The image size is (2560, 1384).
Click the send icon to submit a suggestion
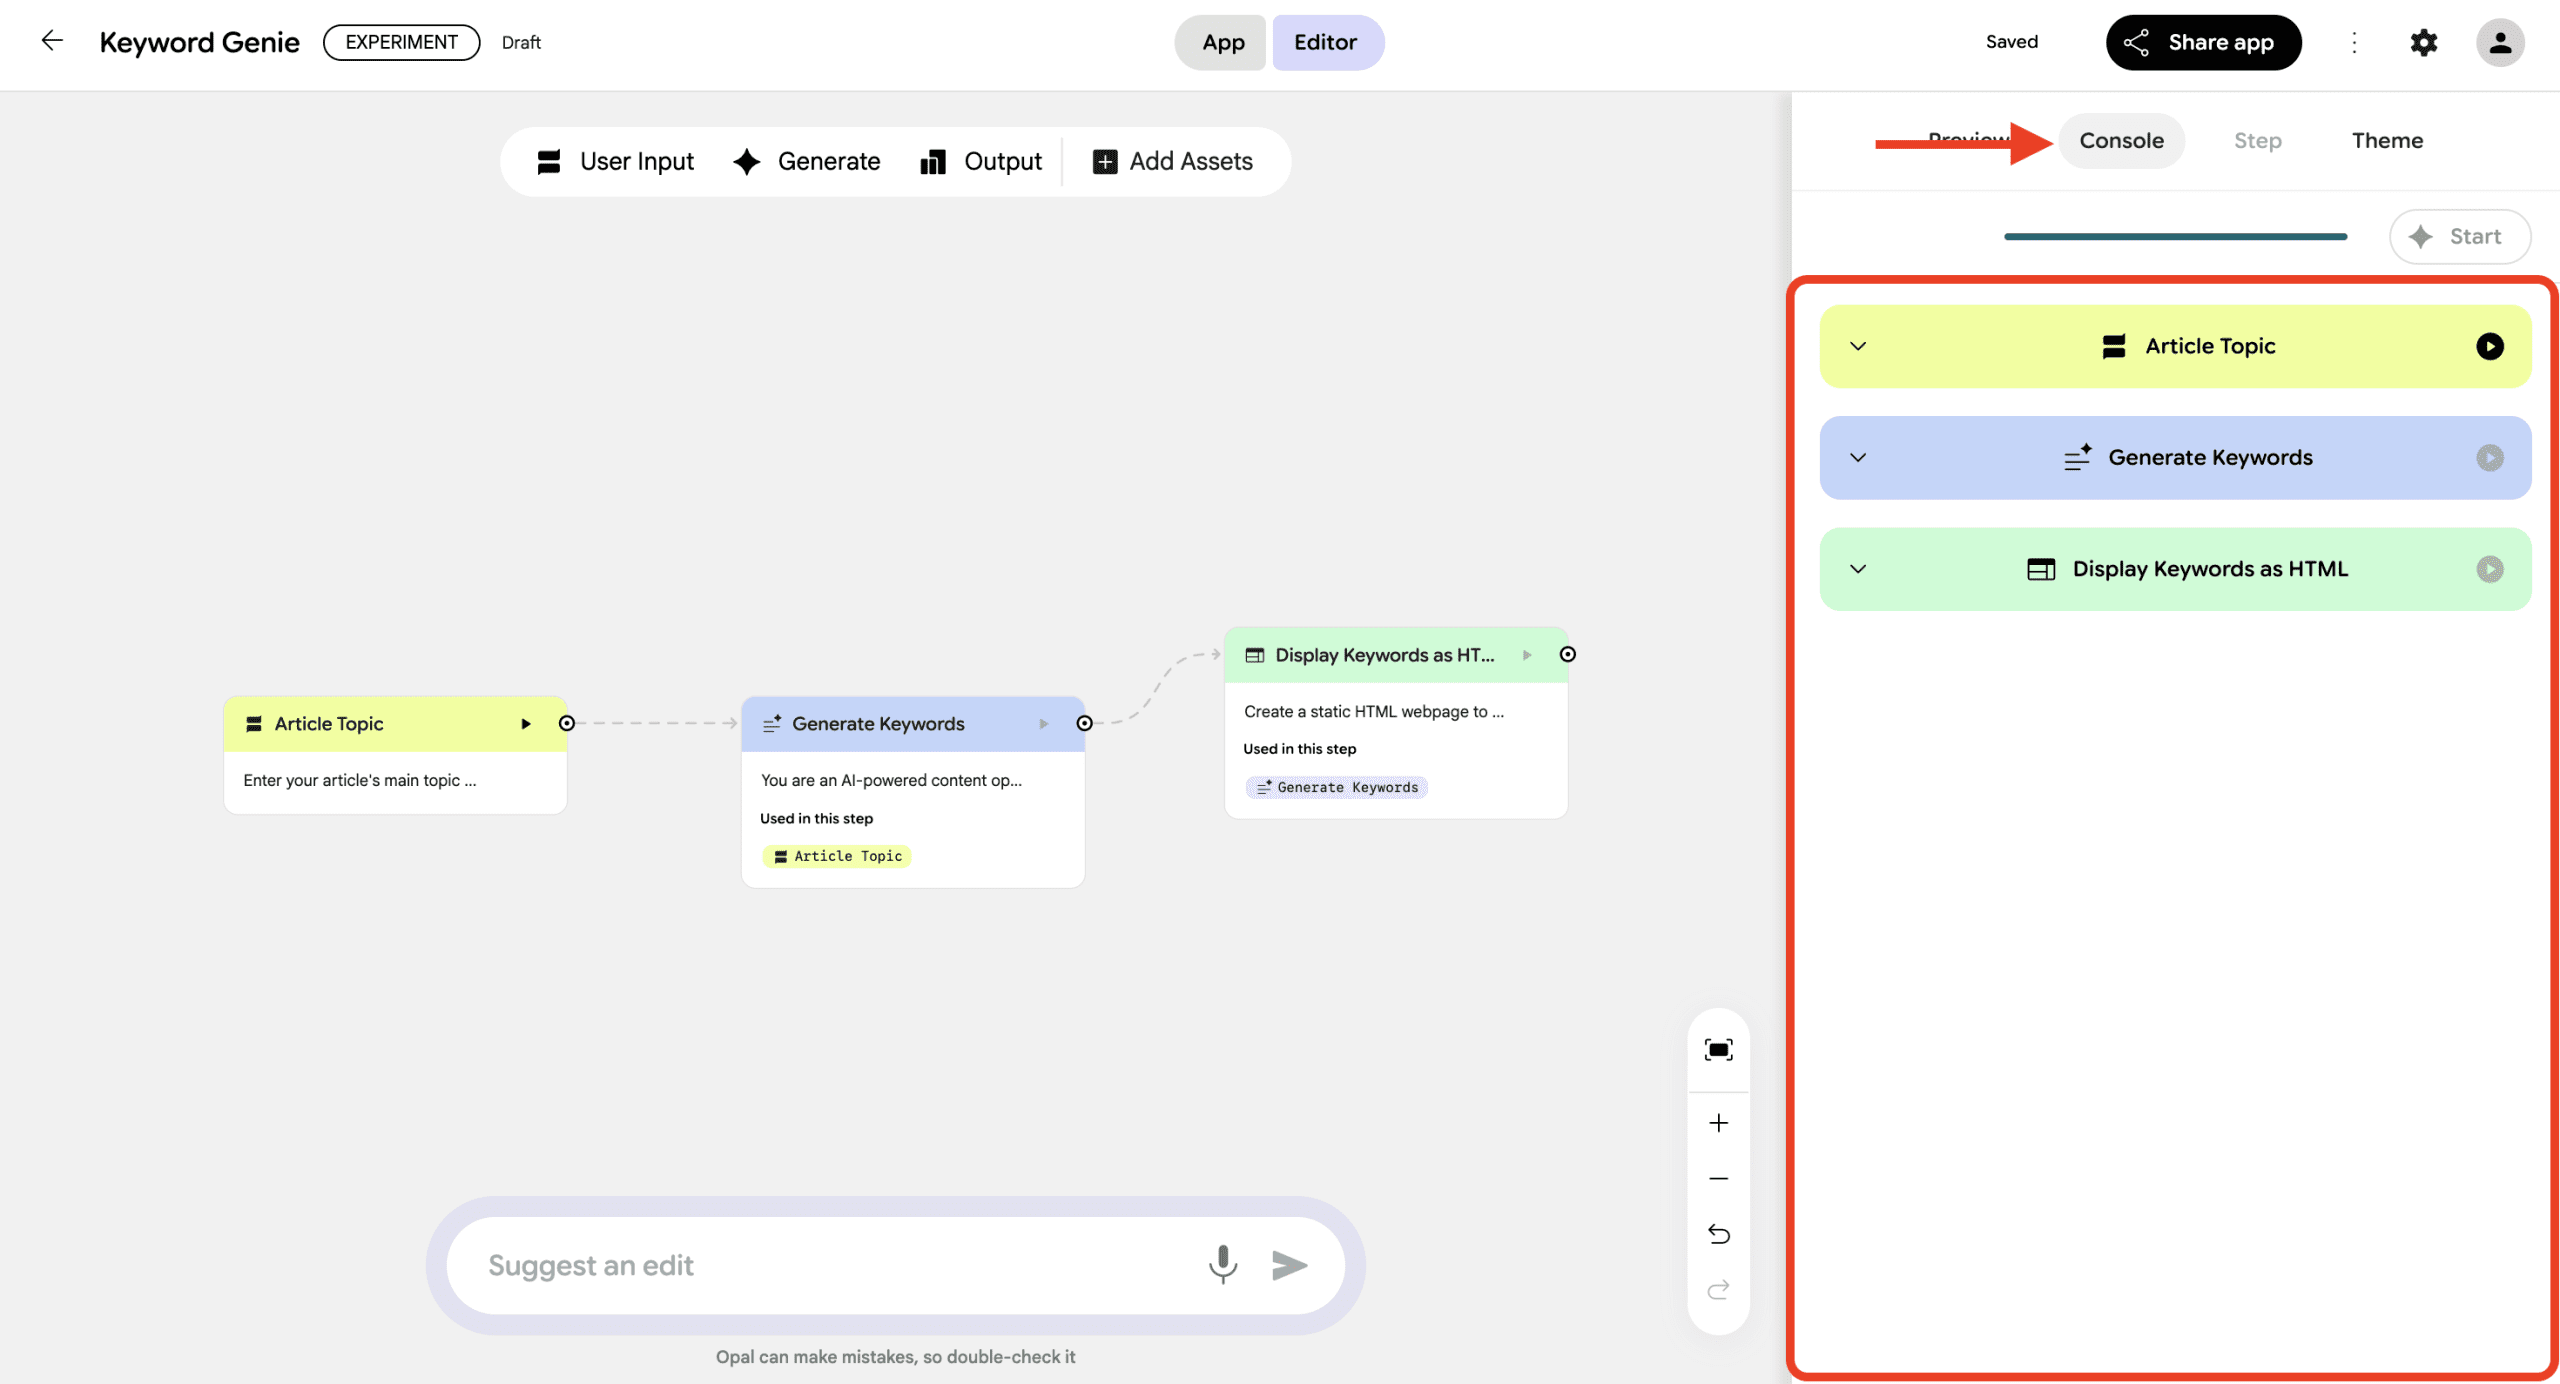click(1290, 1265)
